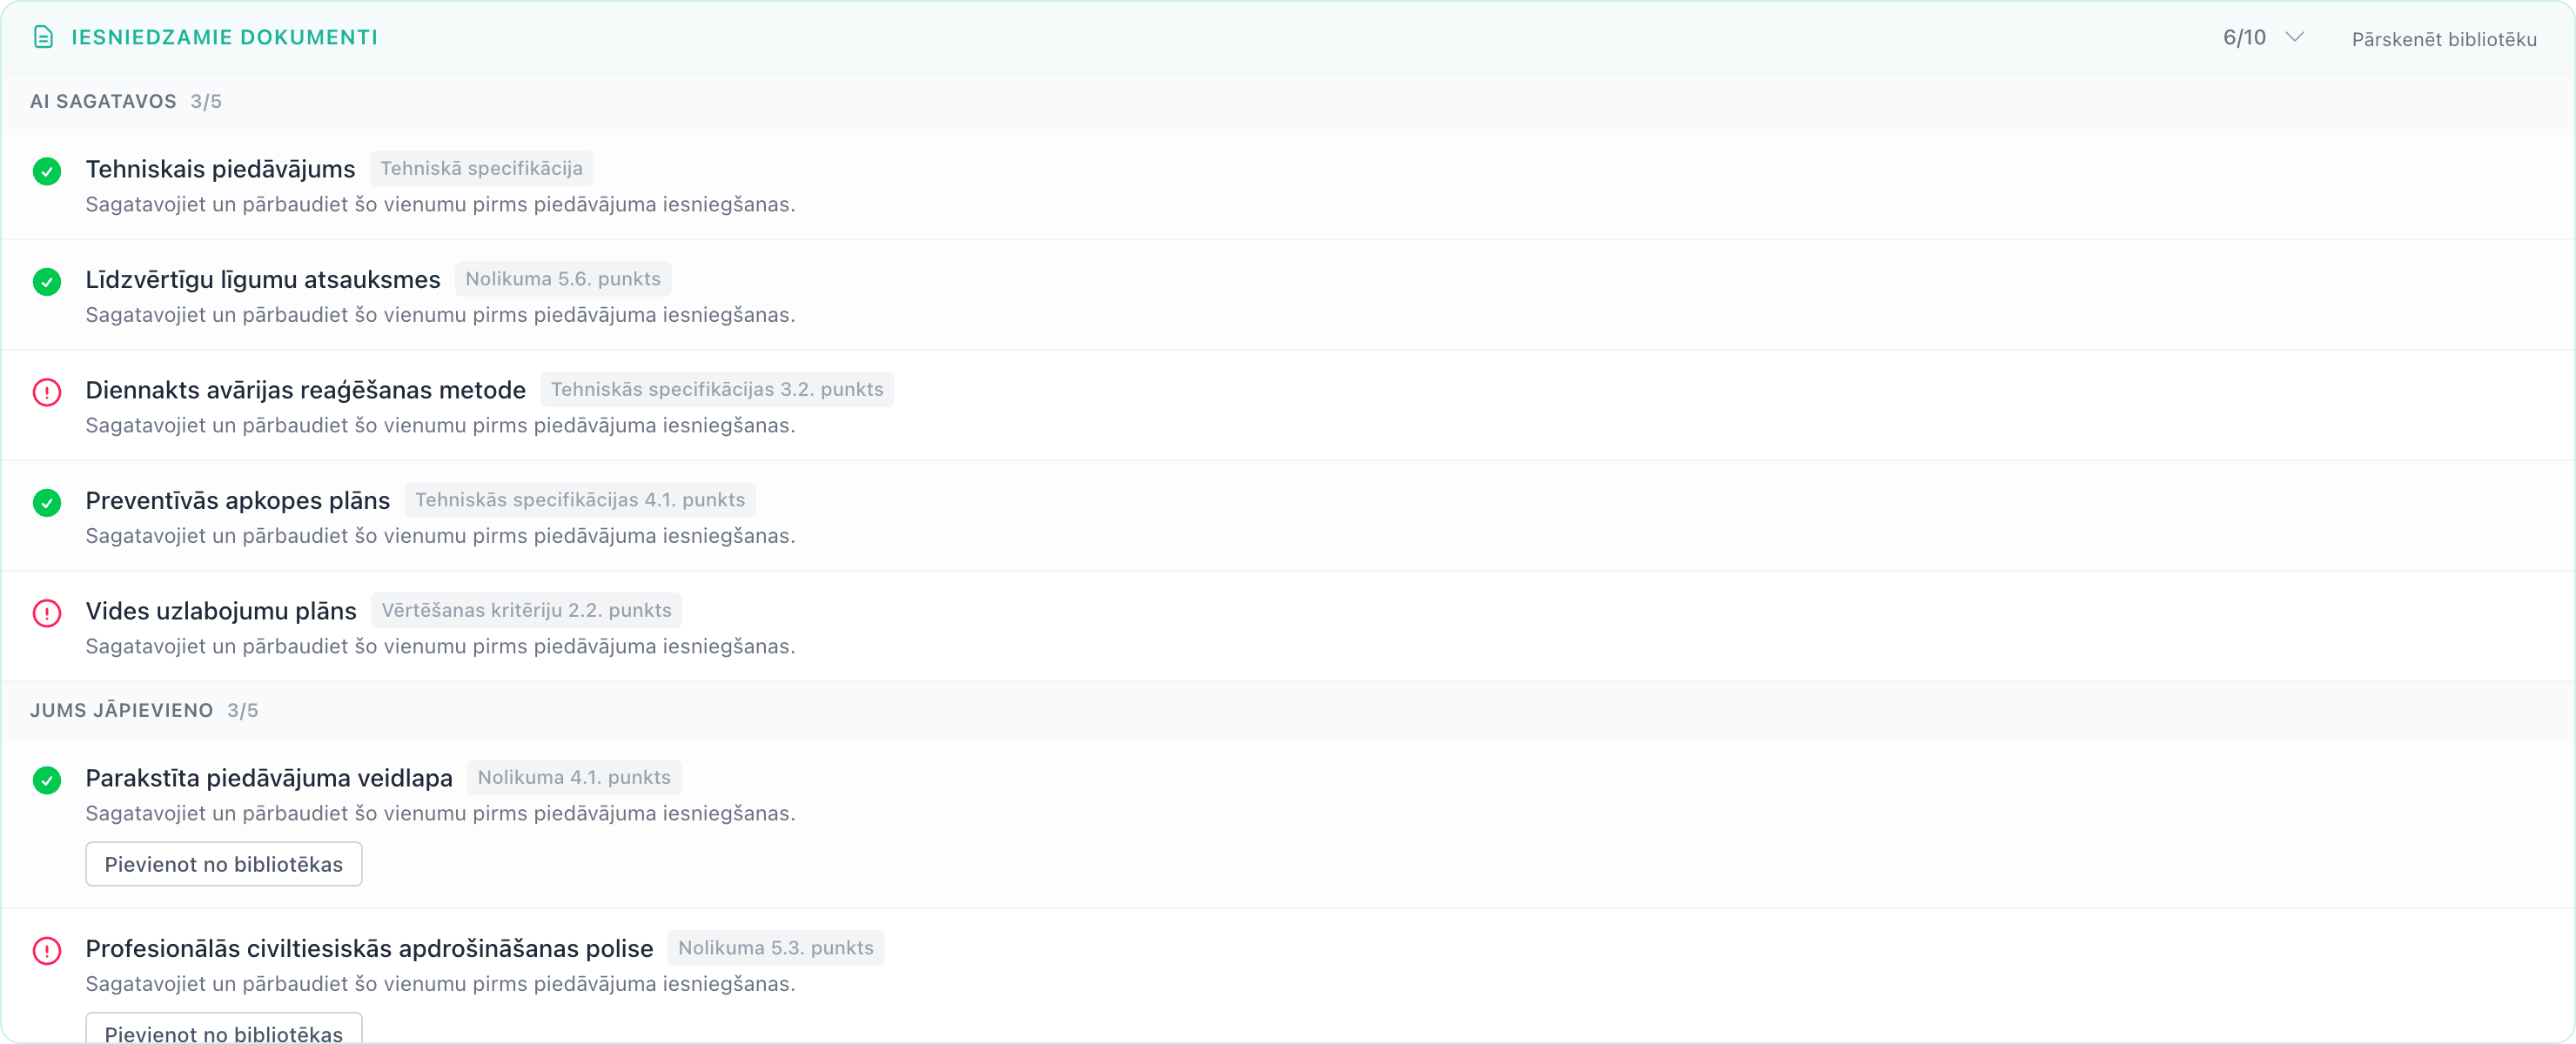2576x1044 pixels.
Task: Click the 6/10 progress counter
Action: point(2244,37)
